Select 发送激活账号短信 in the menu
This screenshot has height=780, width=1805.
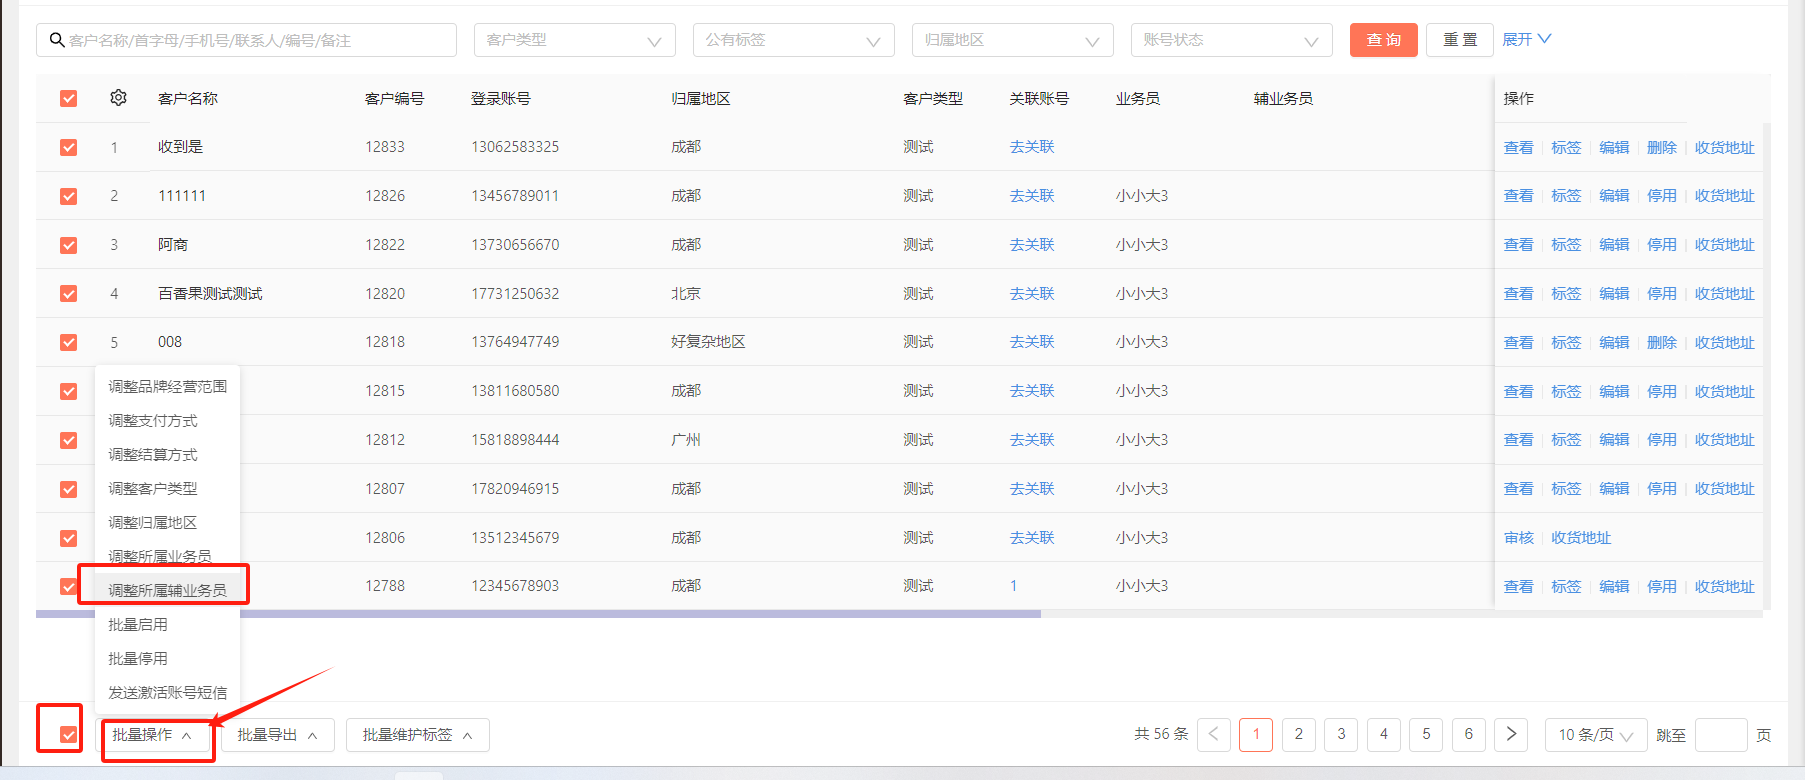click(x=167, y=692)
